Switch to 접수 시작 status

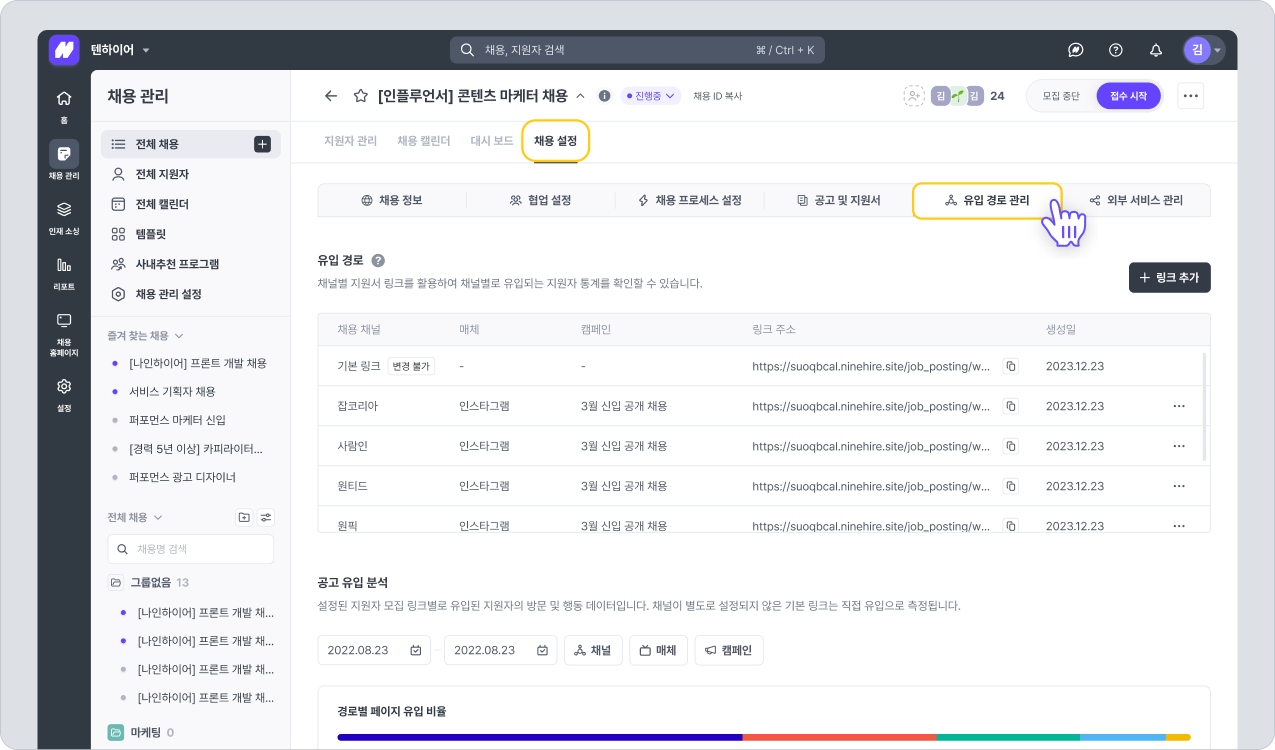pyautogui.click(x=1129, y=96)
